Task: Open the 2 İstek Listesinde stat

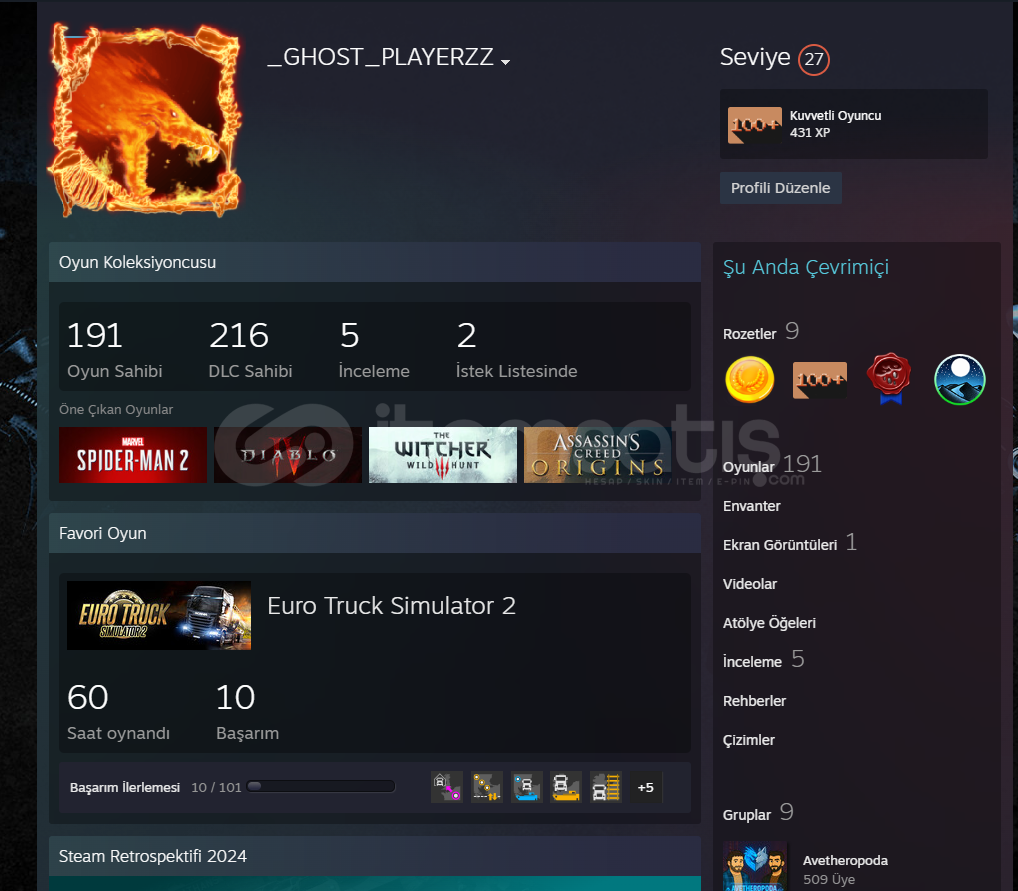Action: (x=516, y=349)
